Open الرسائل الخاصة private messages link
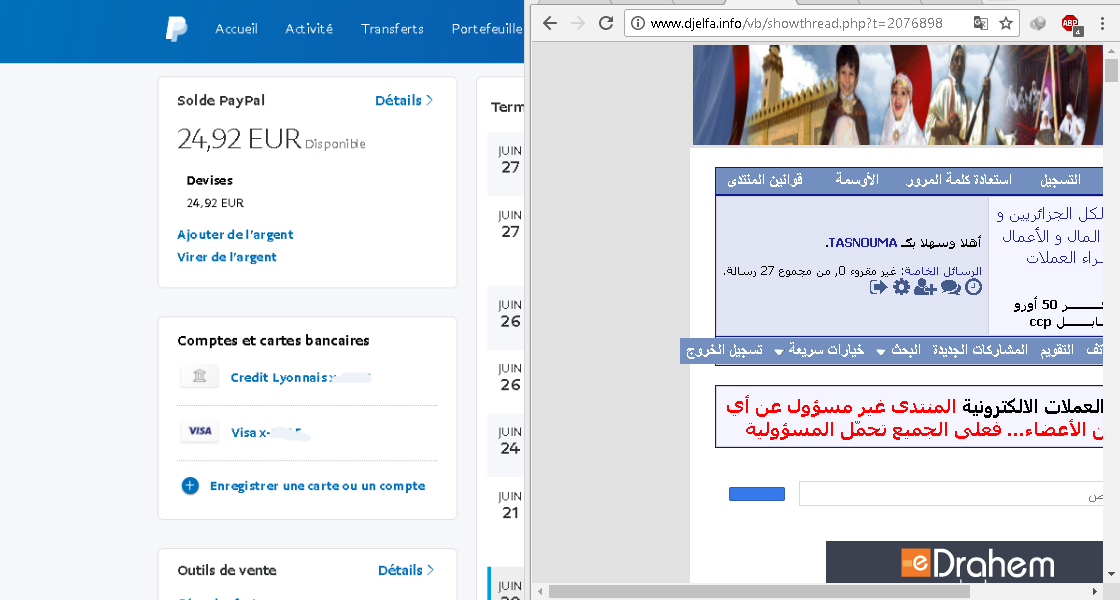This screenshot has width=1120, height=600. 943,271
